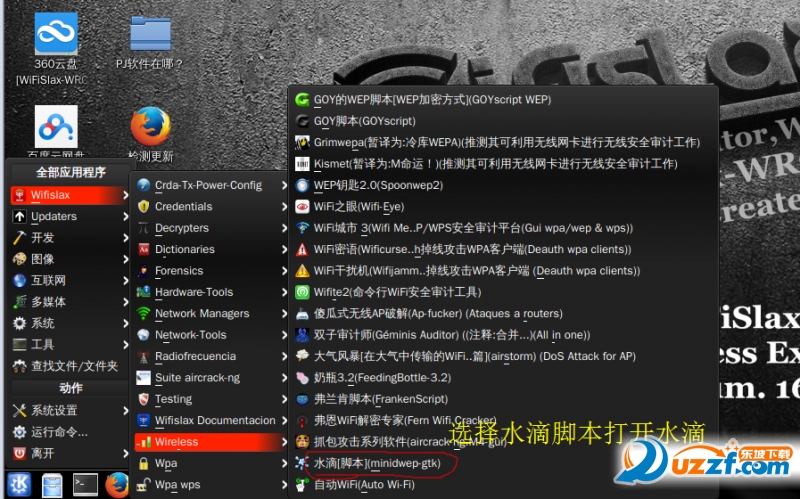Viewport: 800px width, 499px height.
Task: Launch WiFi之眼(Wifi-Eye)
Action: (503, 207)
